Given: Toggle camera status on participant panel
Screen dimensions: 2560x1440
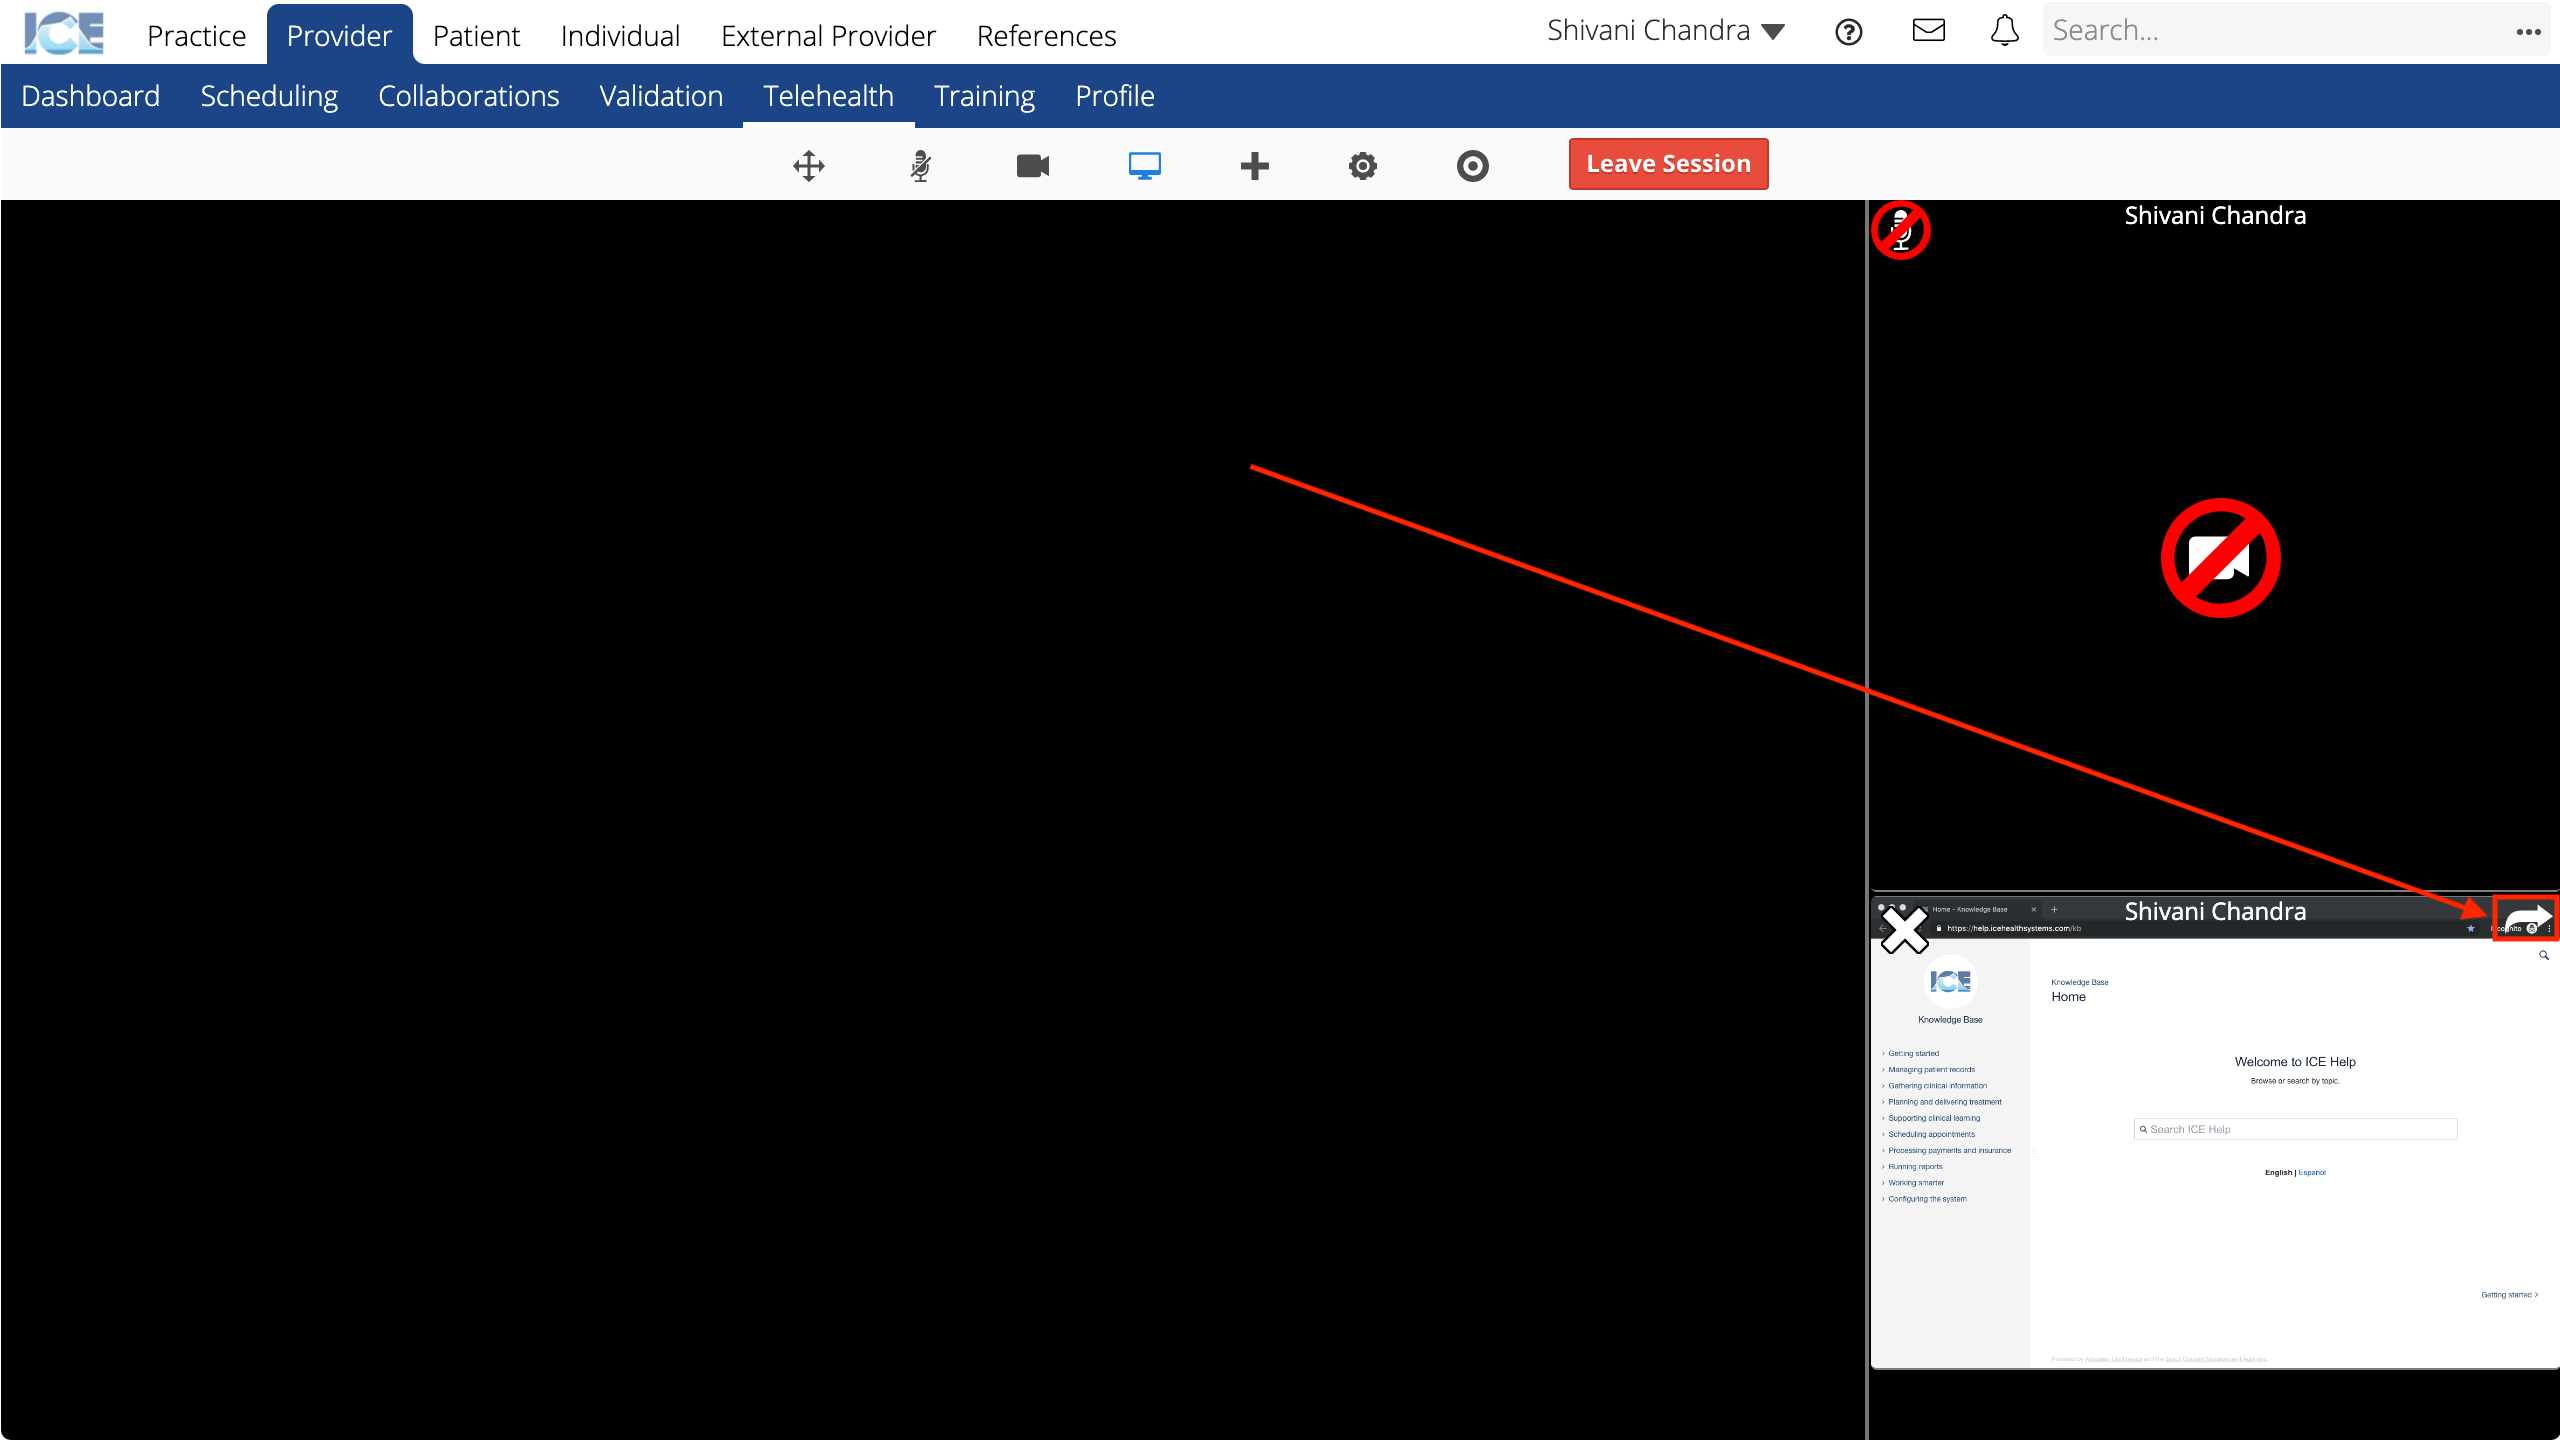Looking at the screenshot, I should pyautogui.click(x=2221, y=557).
